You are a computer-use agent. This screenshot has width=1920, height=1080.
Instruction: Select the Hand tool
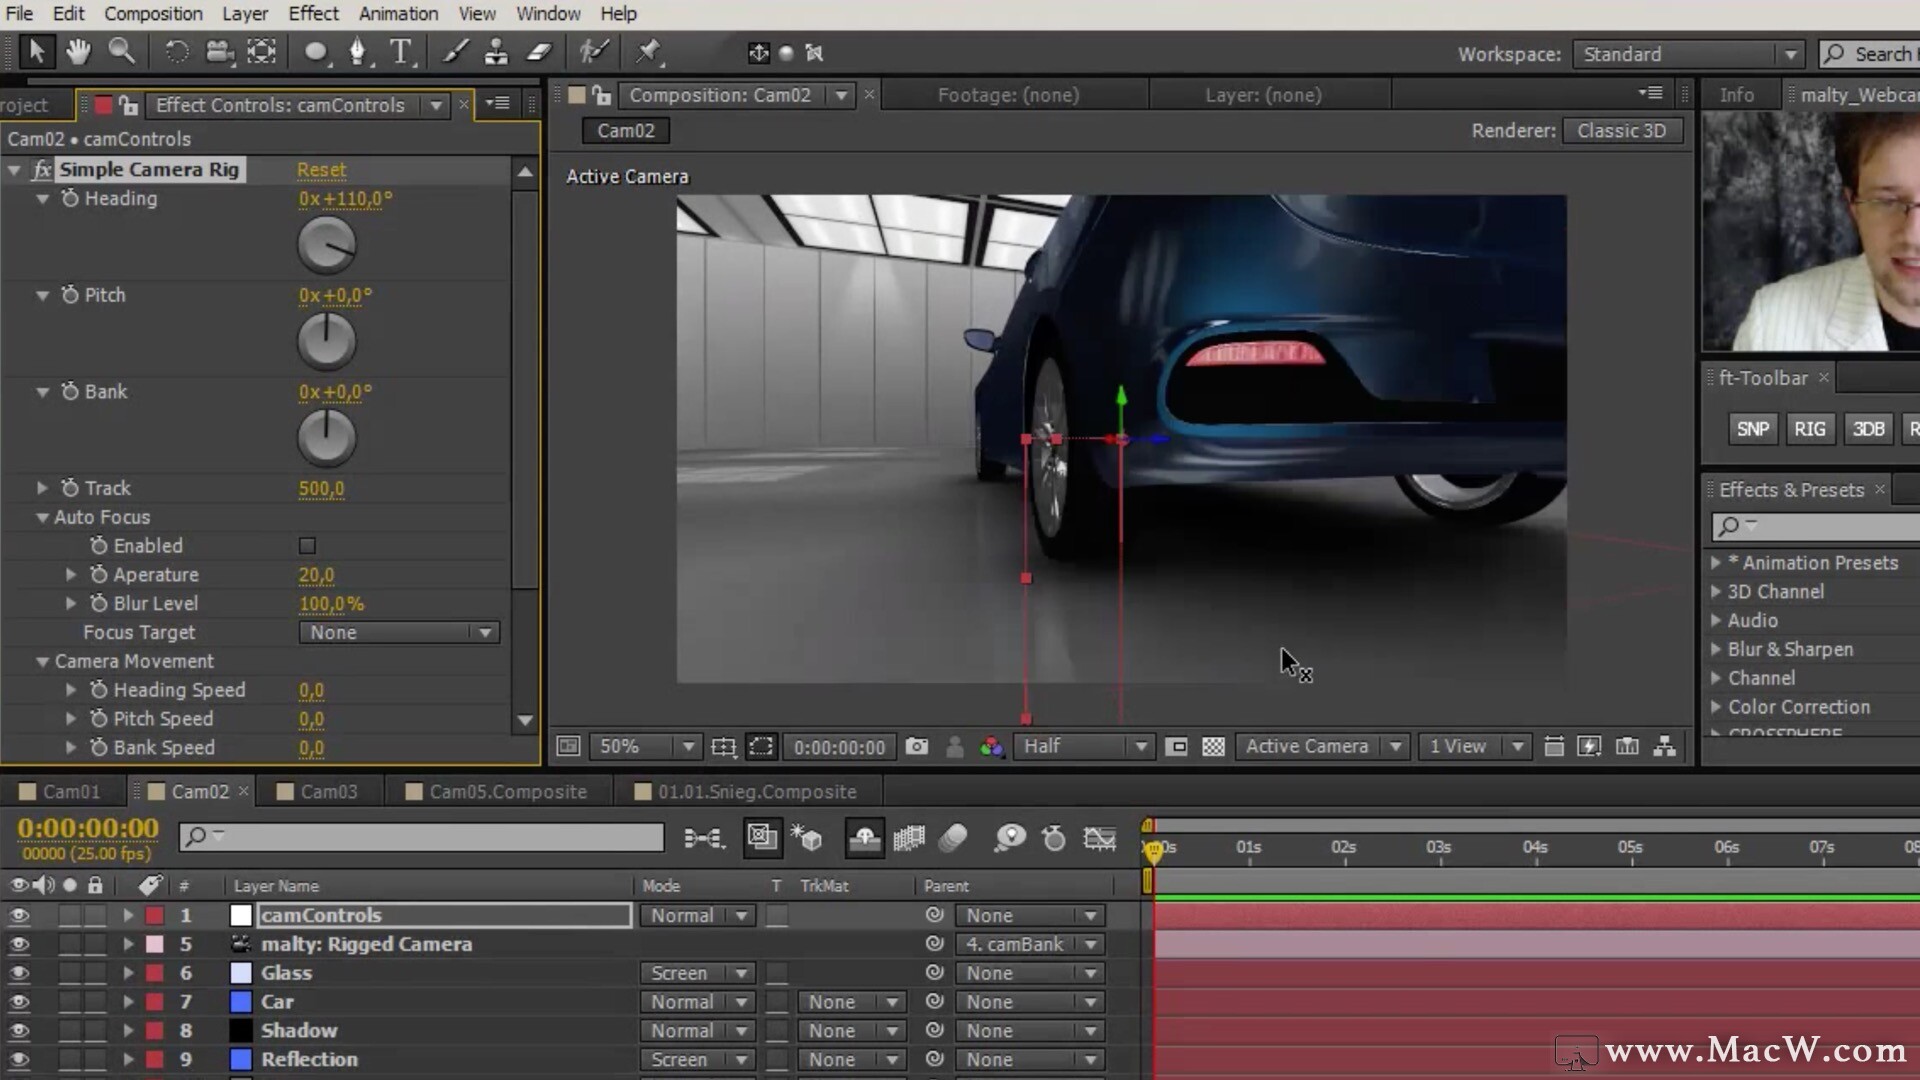point(78,52)
